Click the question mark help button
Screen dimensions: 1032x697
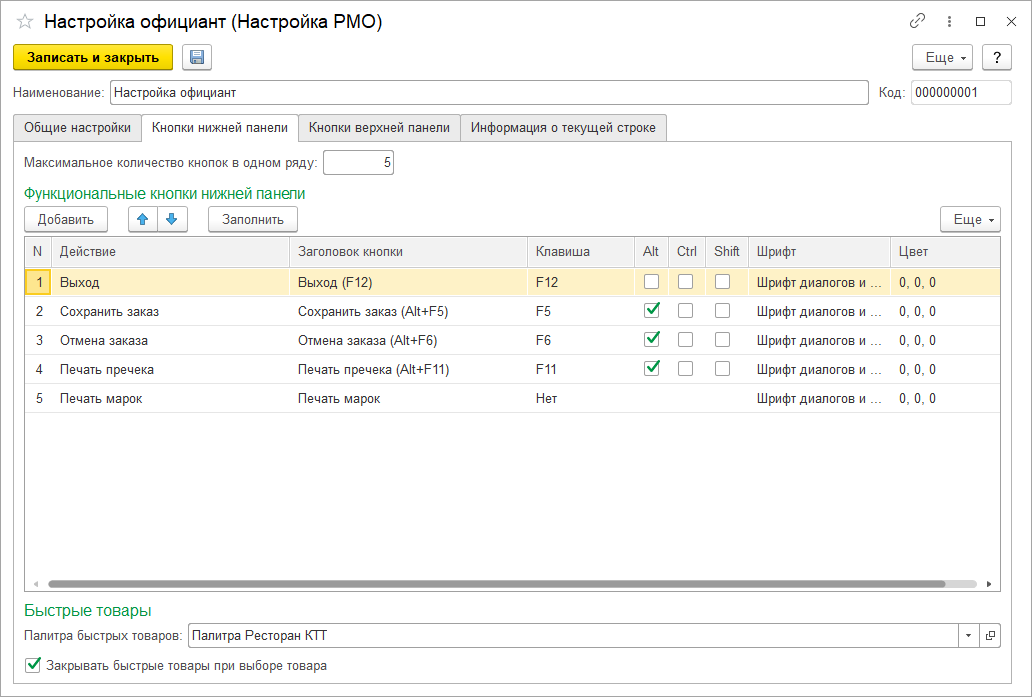[x=996, y=58]
